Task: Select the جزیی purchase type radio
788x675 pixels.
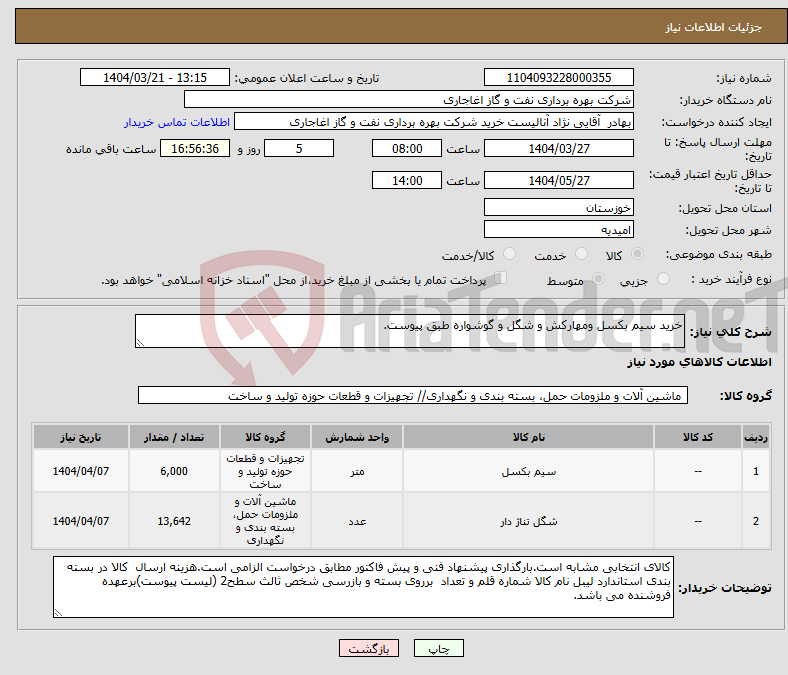Action: pyautogui.click(x=663, y=278)
